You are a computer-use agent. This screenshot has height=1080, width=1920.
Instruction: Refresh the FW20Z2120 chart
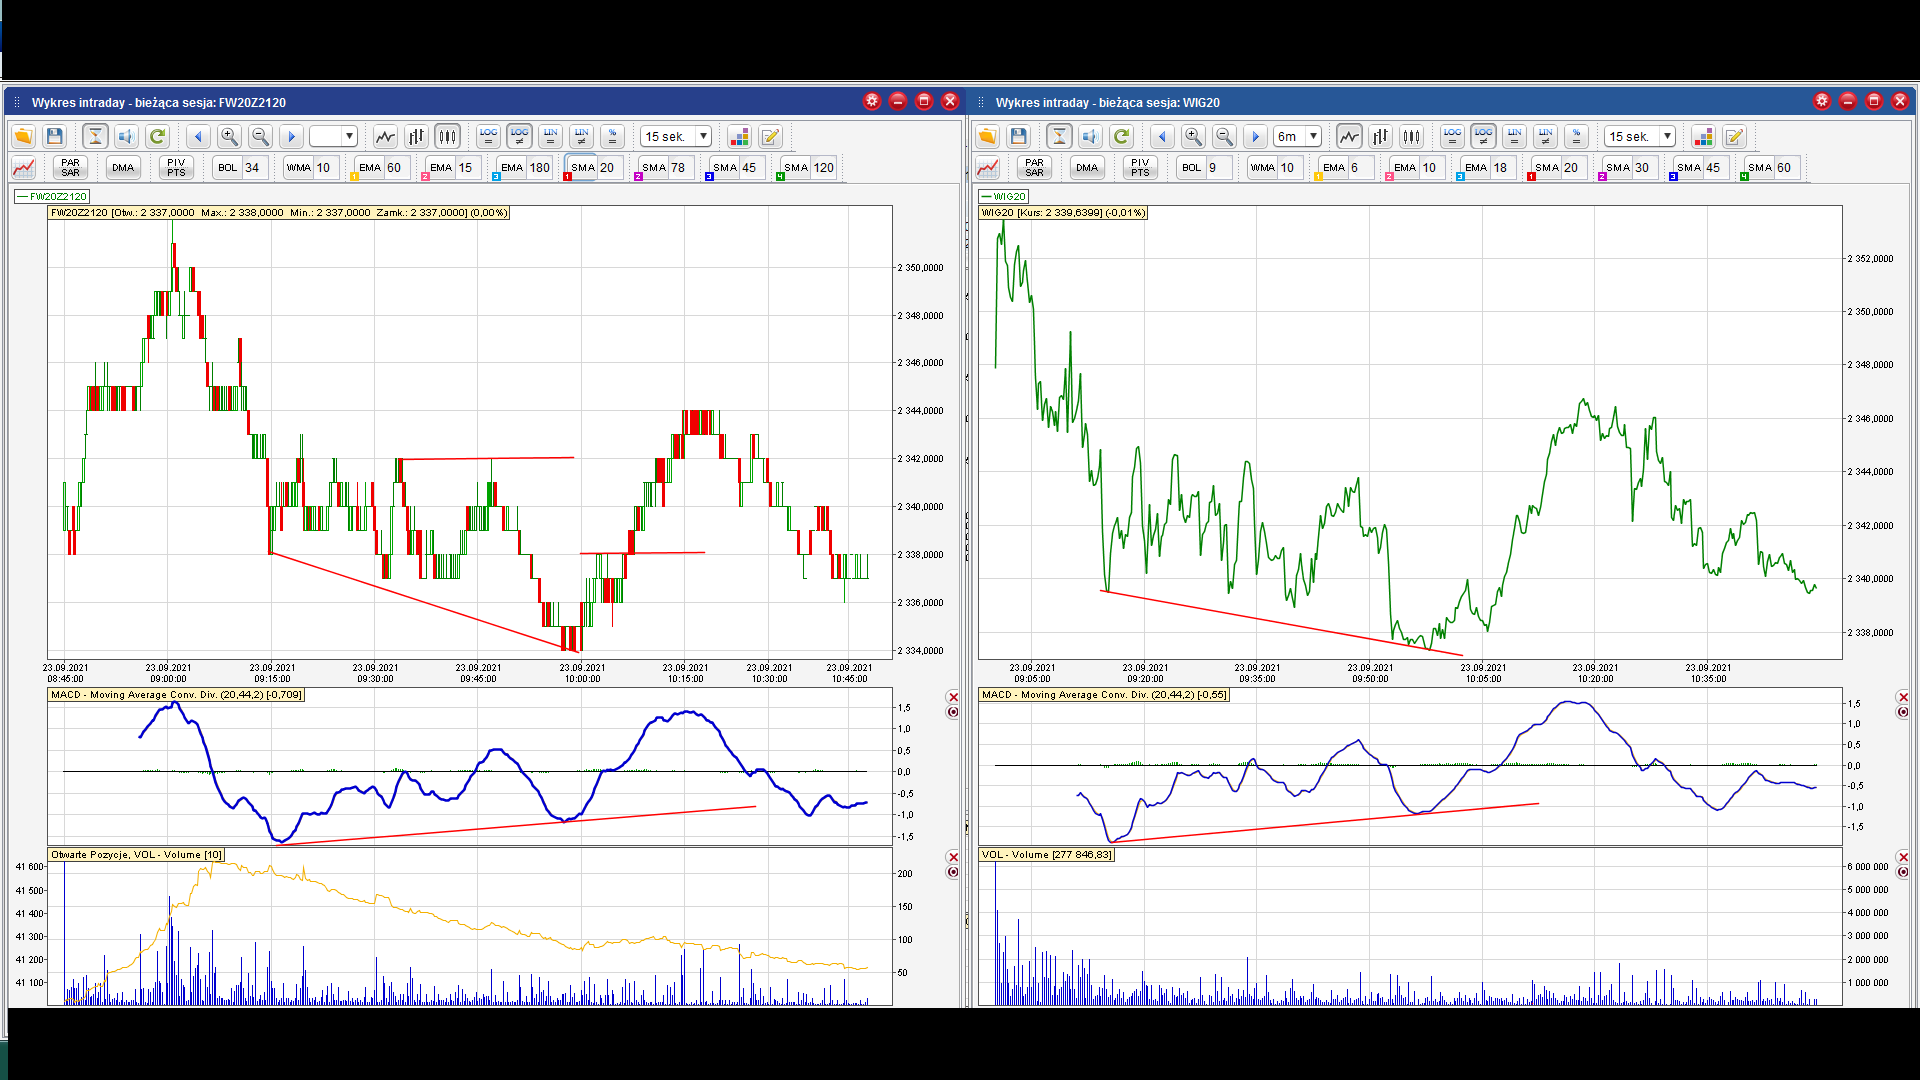click(157, 137)
